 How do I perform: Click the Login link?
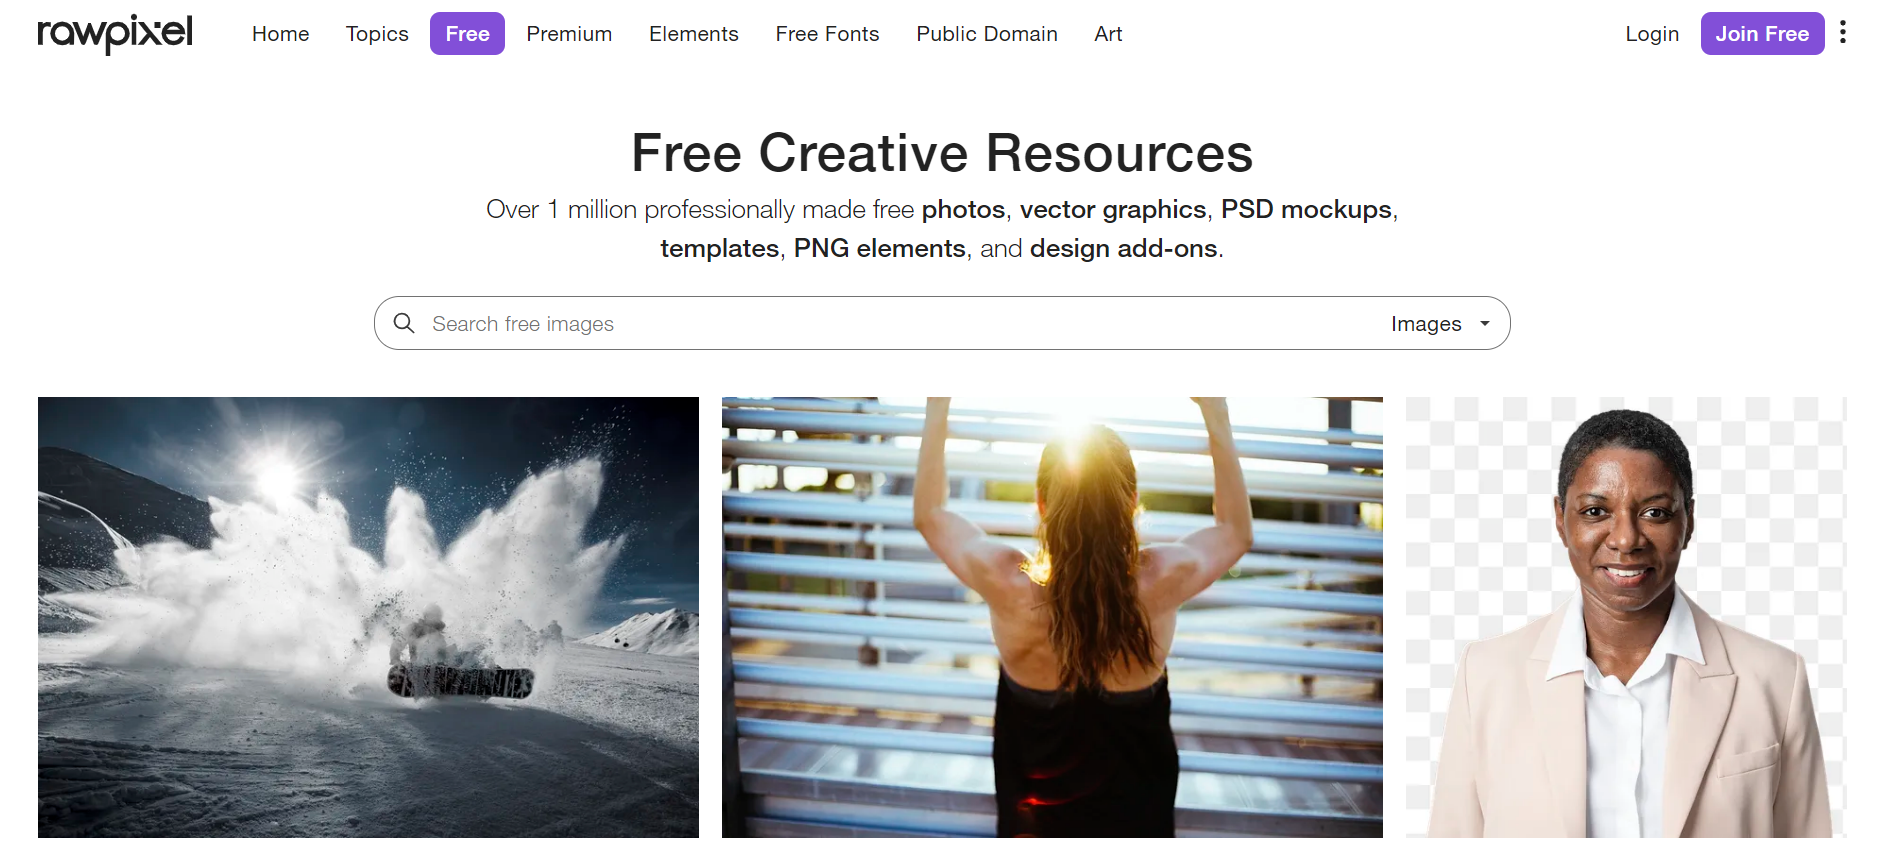[1652, 34]
